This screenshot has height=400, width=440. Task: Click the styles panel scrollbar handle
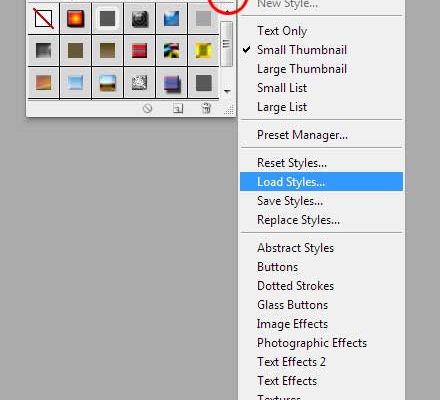click(x=227, y=44)
